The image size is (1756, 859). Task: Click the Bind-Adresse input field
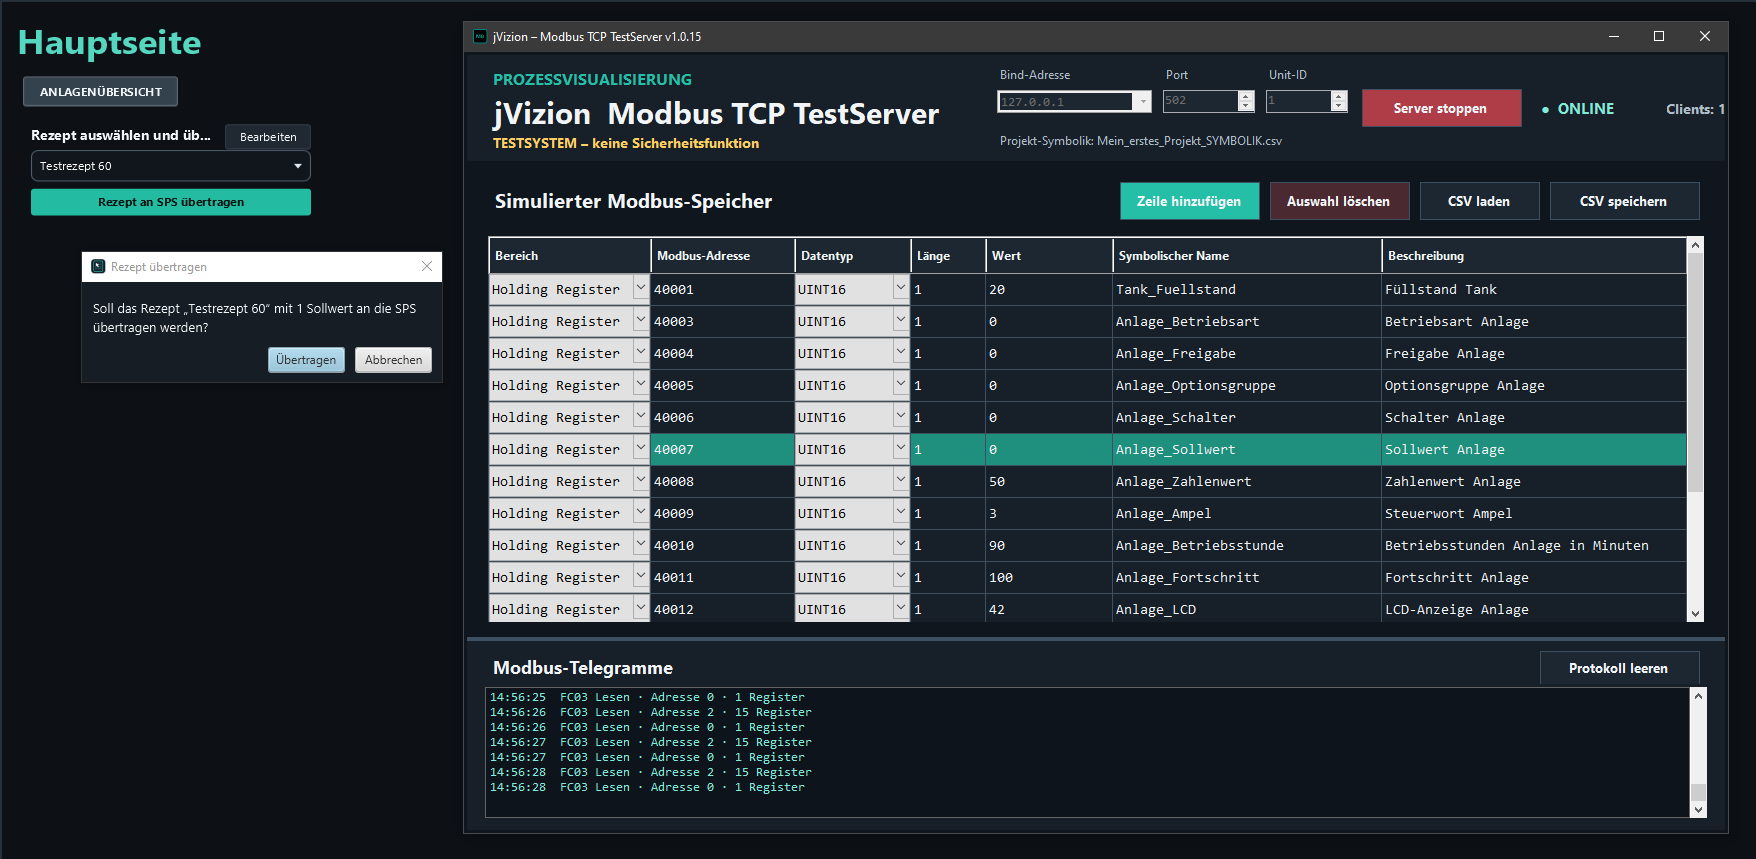point(1065,102)
